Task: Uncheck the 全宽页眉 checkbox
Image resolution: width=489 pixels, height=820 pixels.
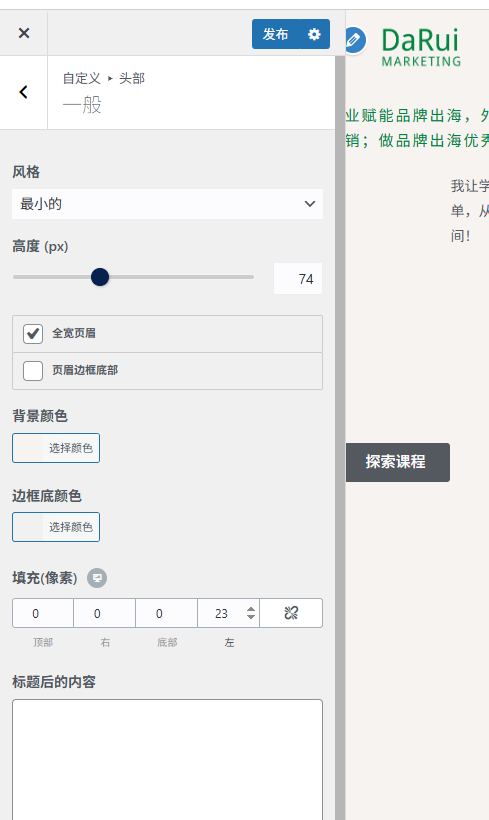Action: tap(33, 333)
